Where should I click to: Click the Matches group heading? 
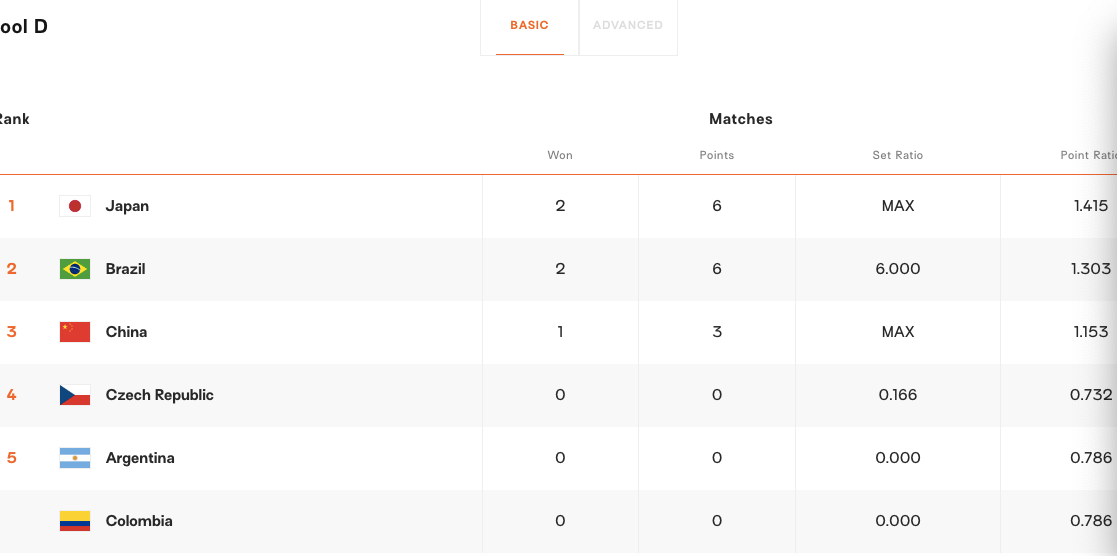pos(741,119)
